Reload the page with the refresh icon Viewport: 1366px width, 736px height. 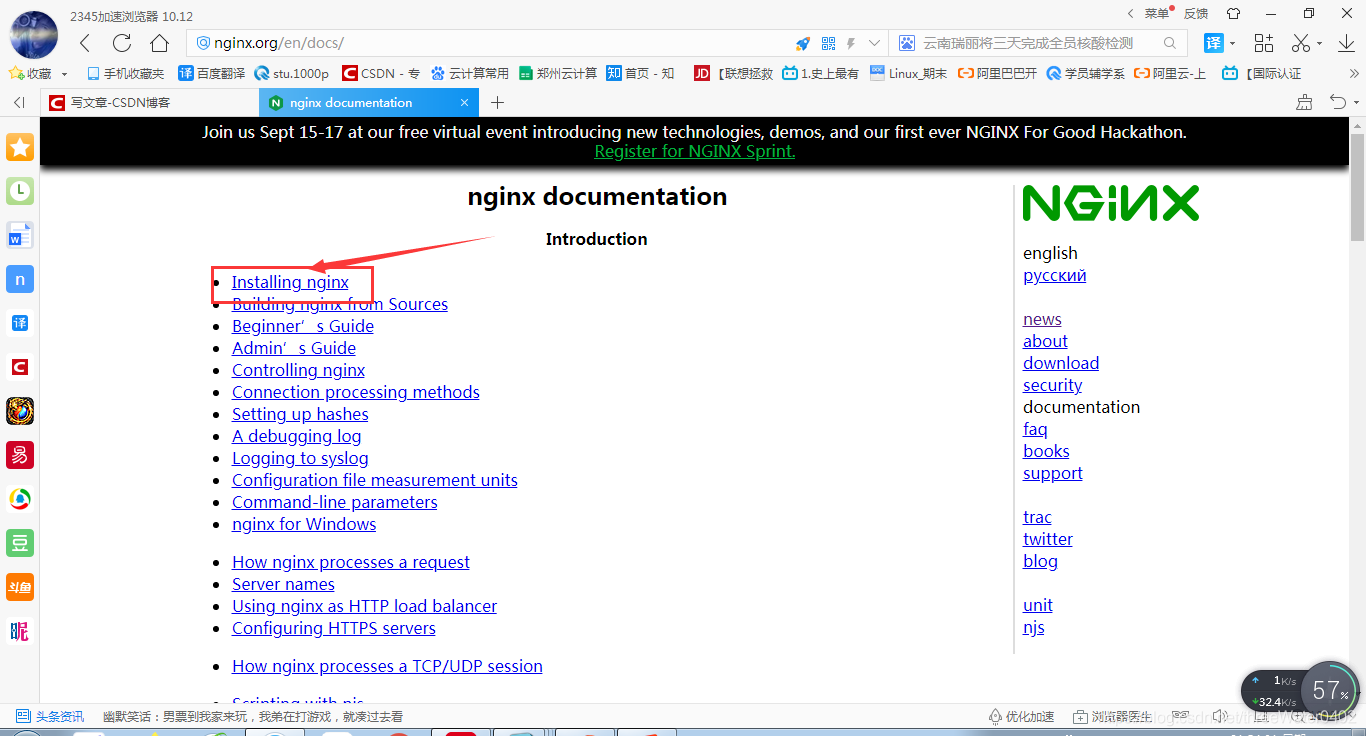coord(122,43)
